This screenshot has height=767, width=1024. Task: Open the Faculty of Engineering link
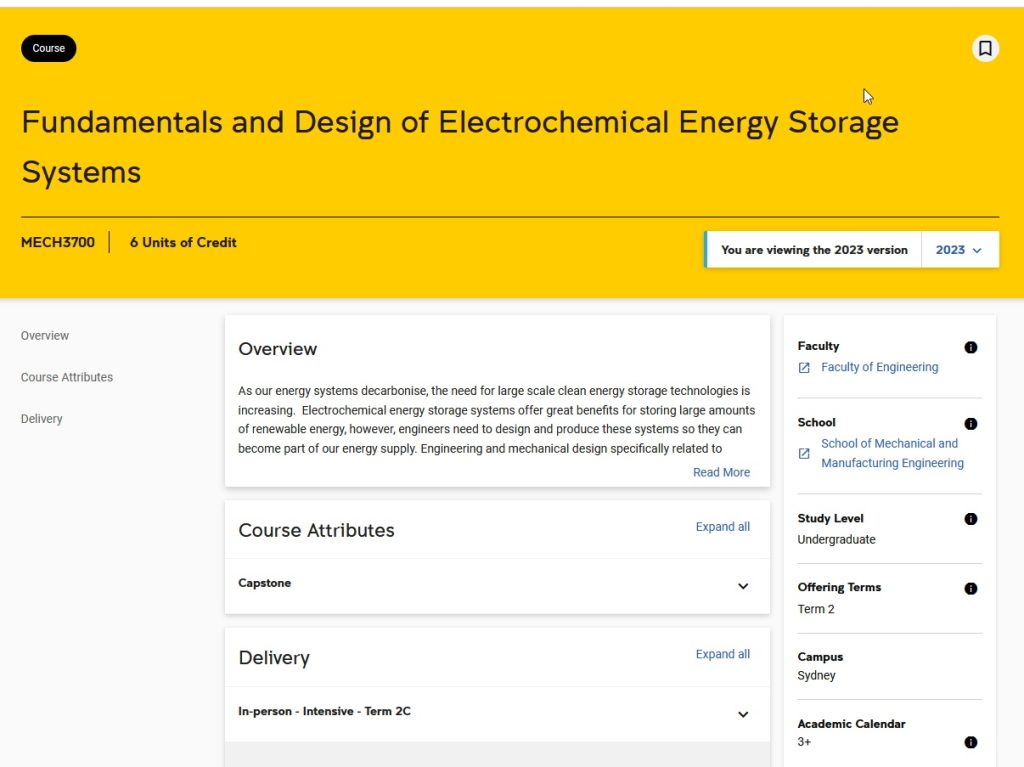[x=879, y=367]
